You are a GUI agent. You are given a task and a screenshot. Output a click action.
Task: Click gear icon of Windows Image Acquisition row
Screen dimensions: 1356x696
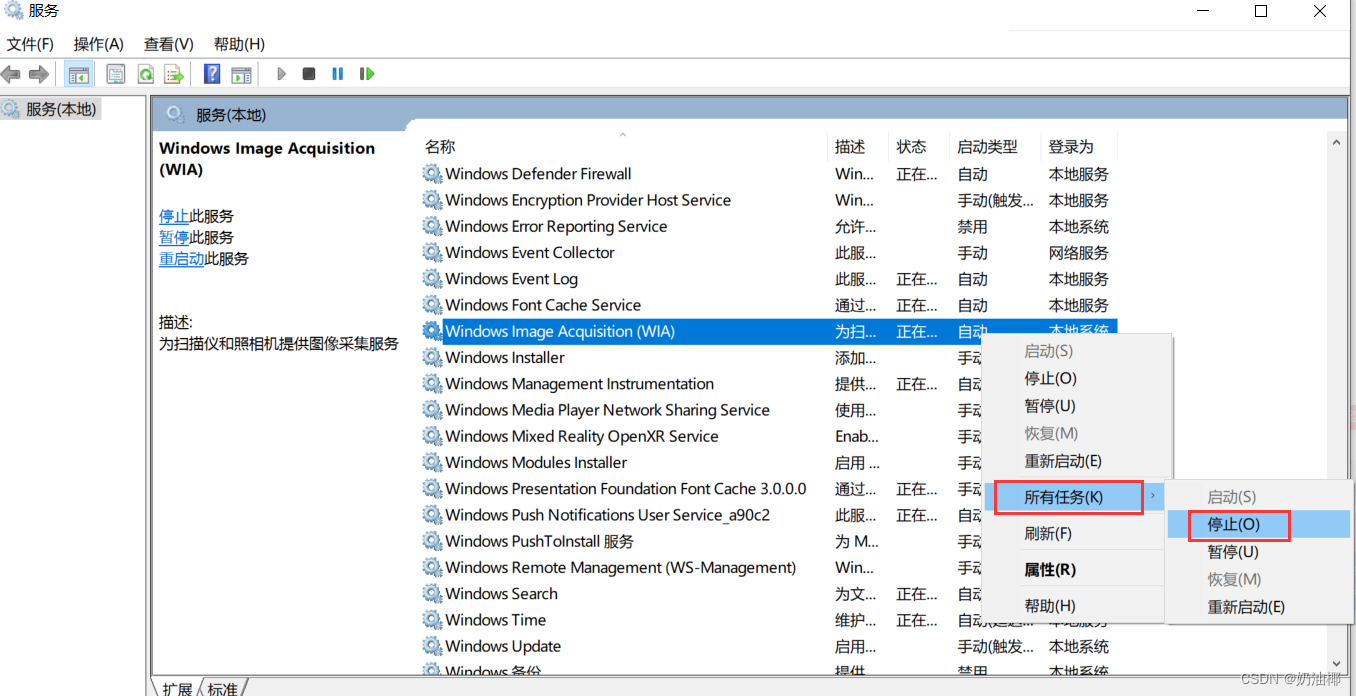point(432,331)
